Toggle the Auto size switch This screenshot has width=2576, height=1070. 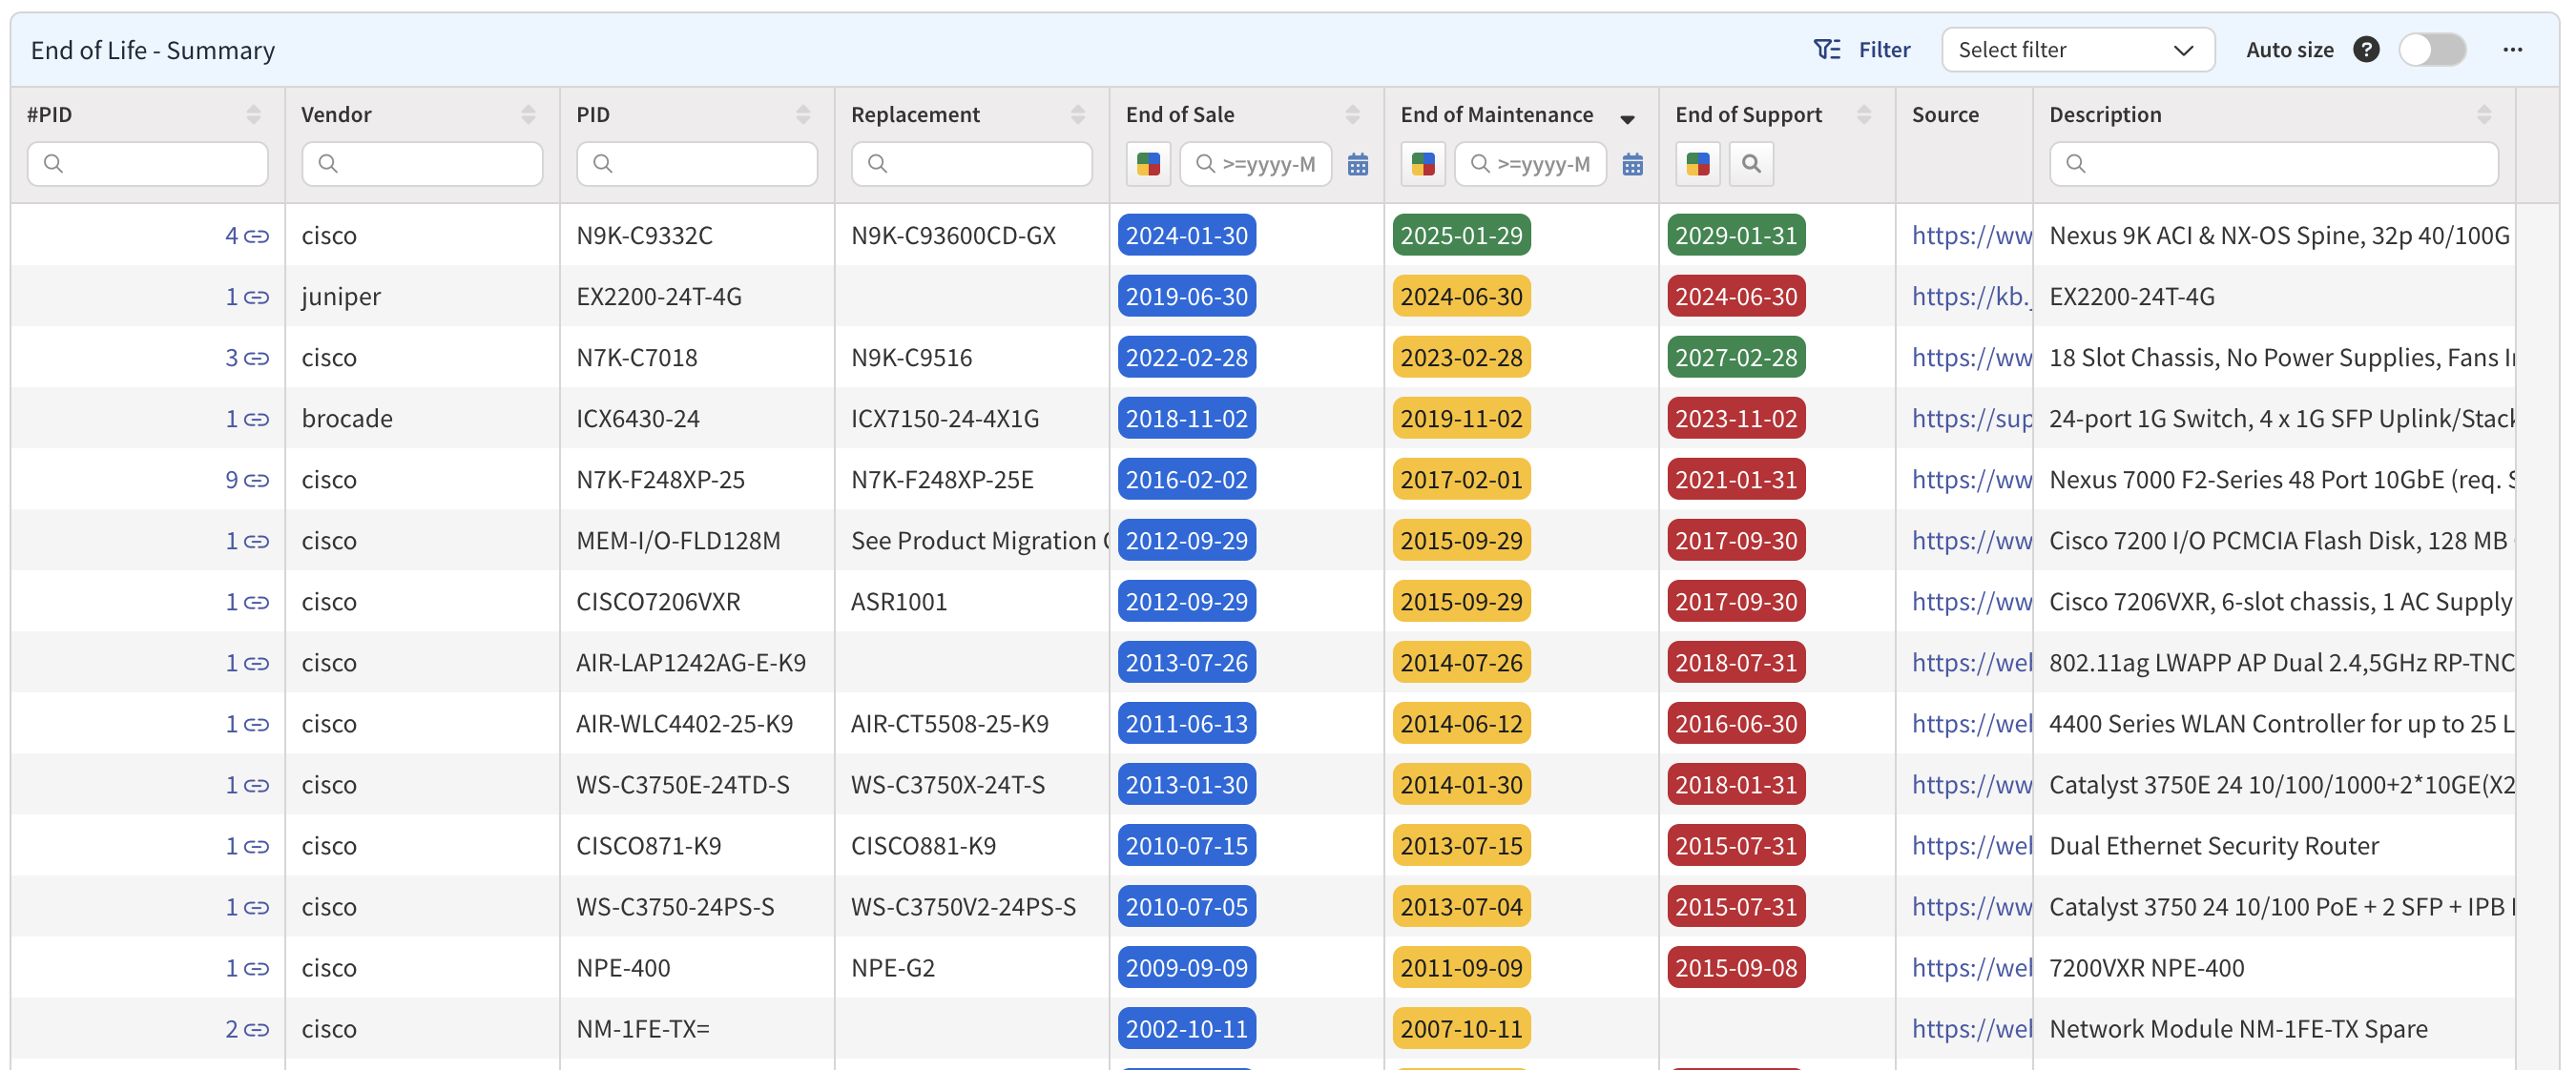[x=2432, y=49]
